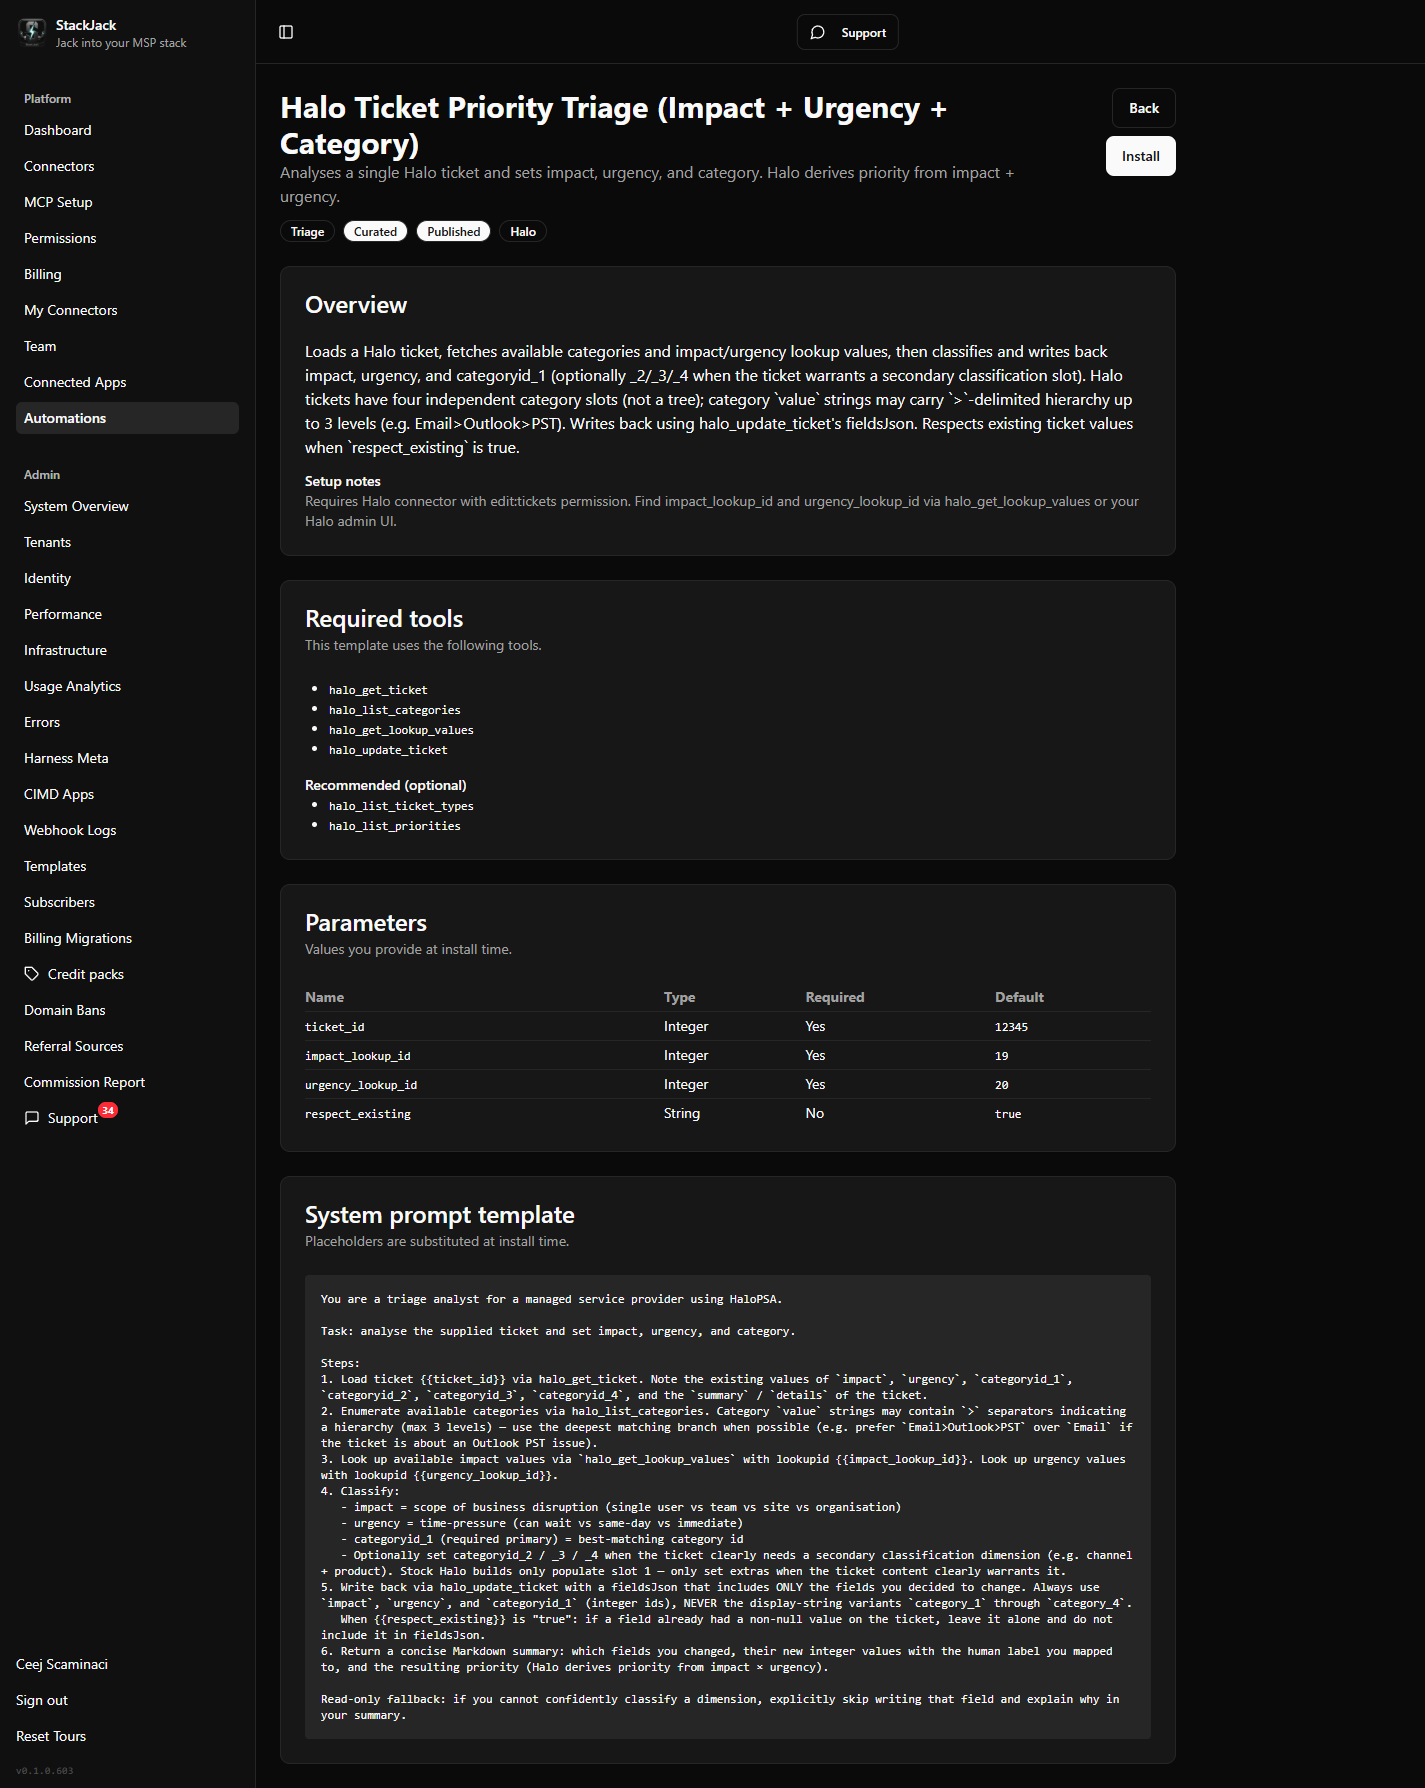View the Commission Report
1425x1788 pixels.
(x=127, y=1082)
